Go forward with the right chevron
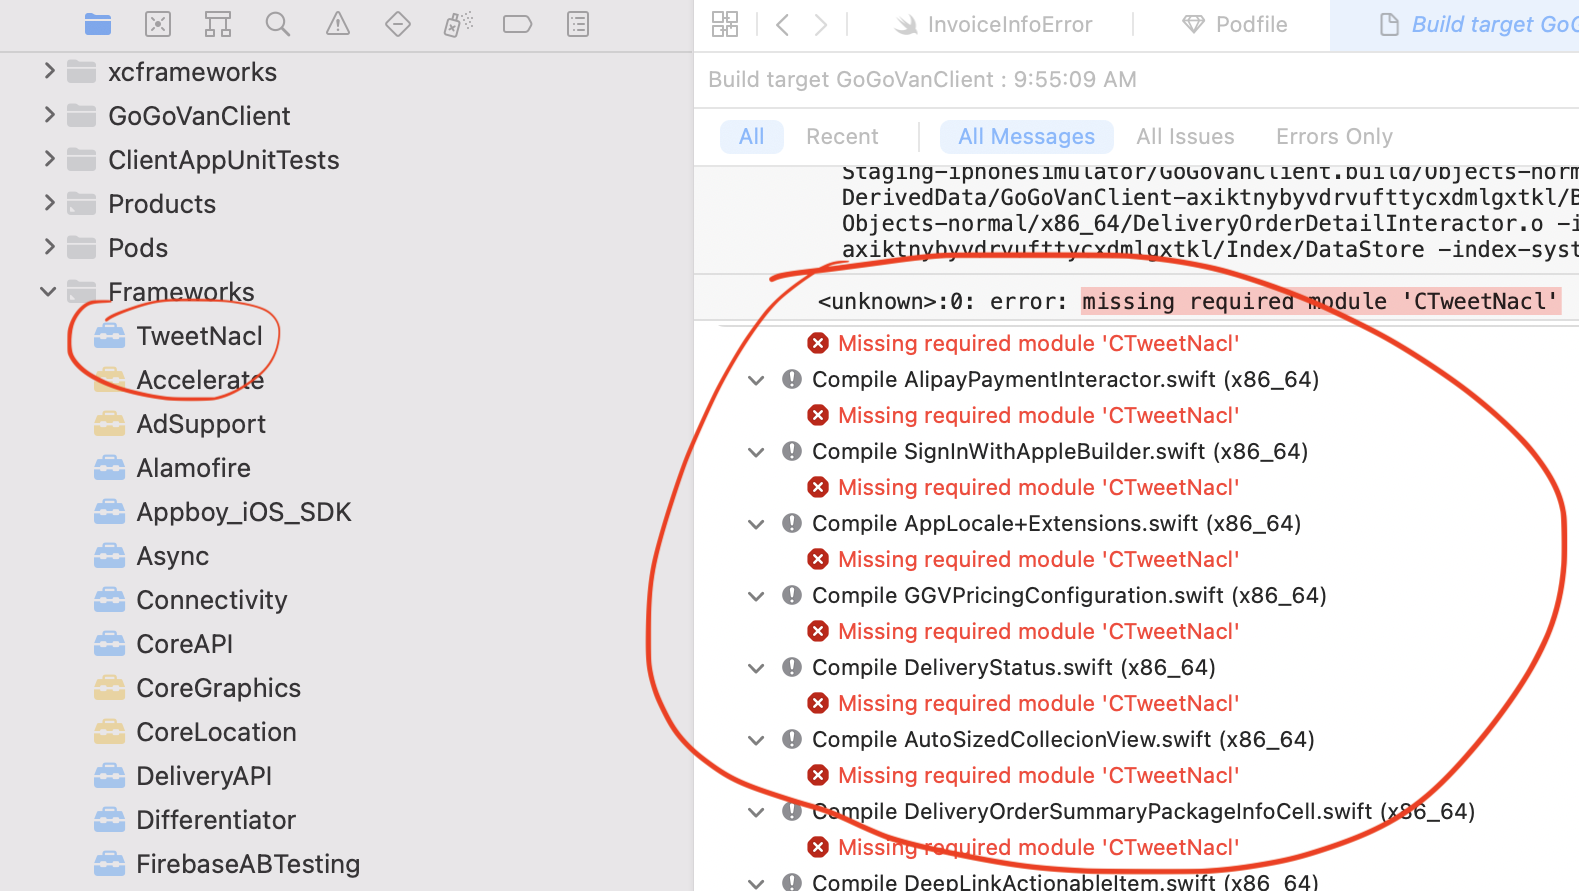This screenshot has width=1579, height=891. click(x=821, y=24)
